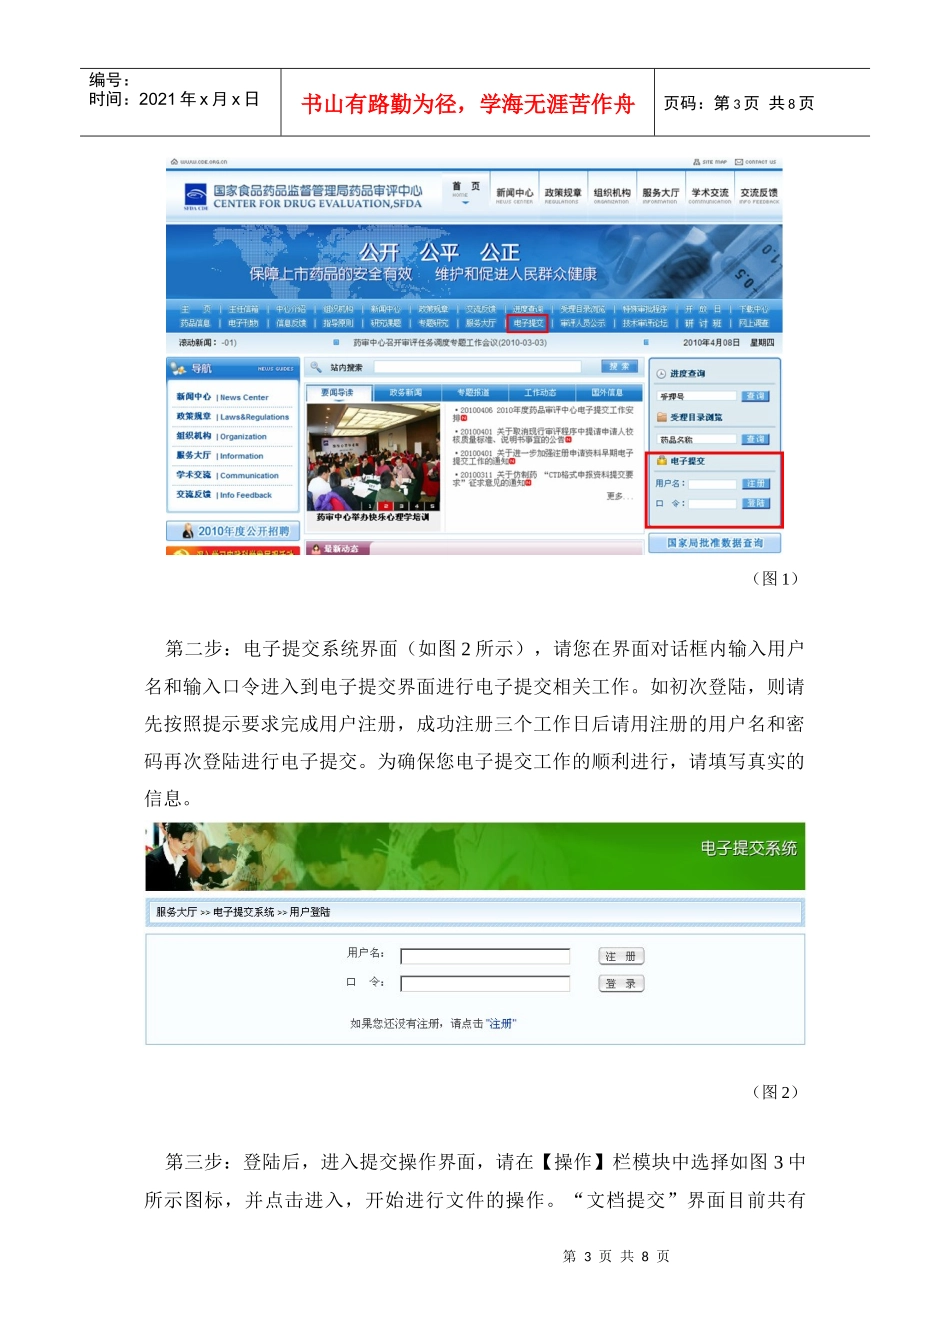This screenshot has width=950, height=1344.
Task: Open 新闻中心 News Center sidebar link
Action: [222, 397]
